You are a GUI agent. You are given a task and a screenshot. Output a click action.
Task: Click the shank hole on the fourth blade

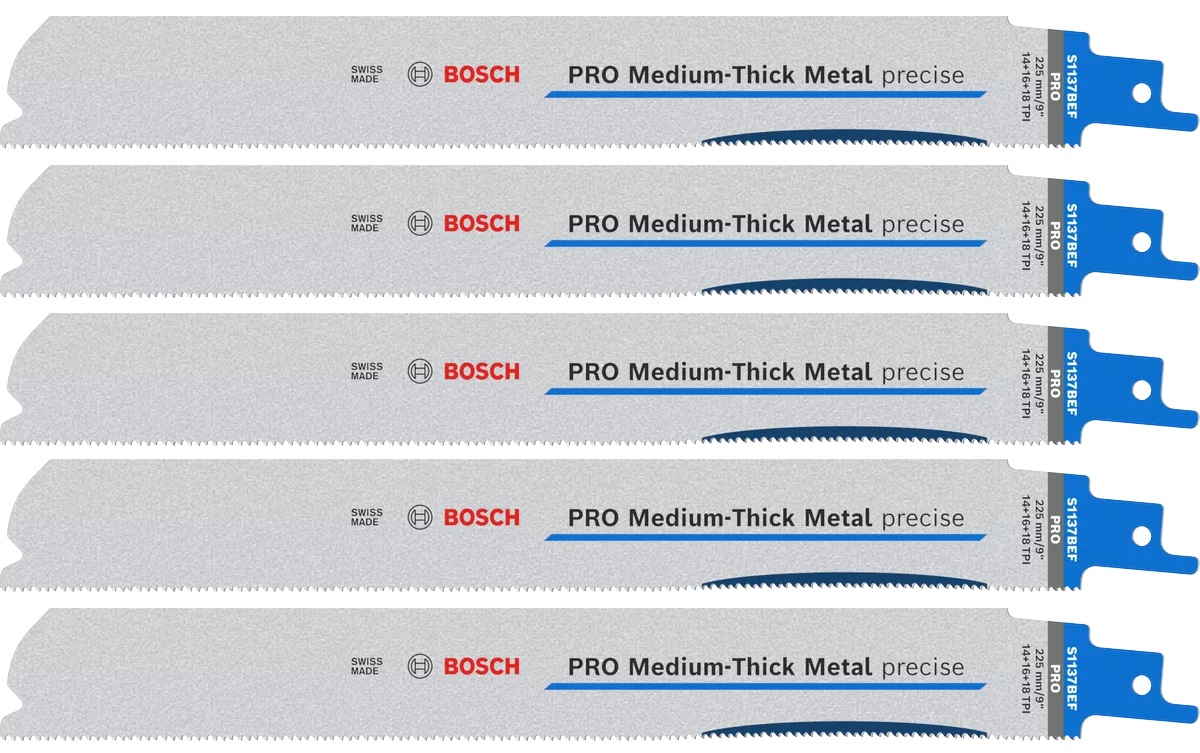click(1141, 537)
